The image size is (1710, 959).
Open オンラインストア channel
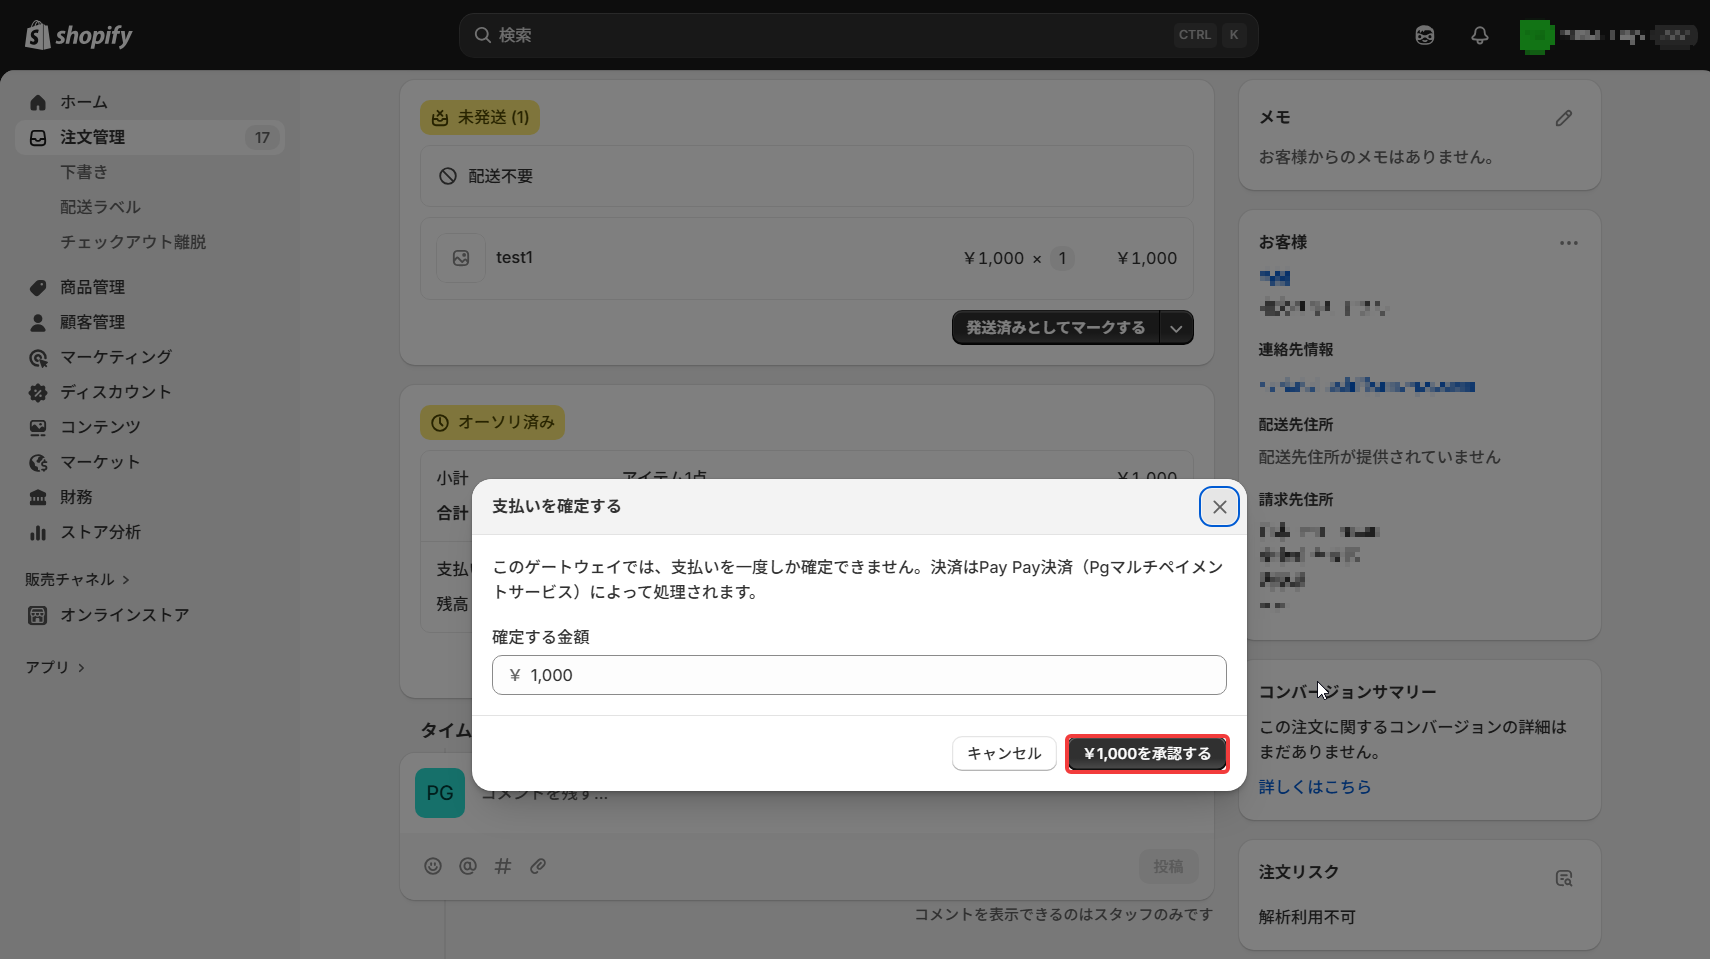click(x=125, y=615)
